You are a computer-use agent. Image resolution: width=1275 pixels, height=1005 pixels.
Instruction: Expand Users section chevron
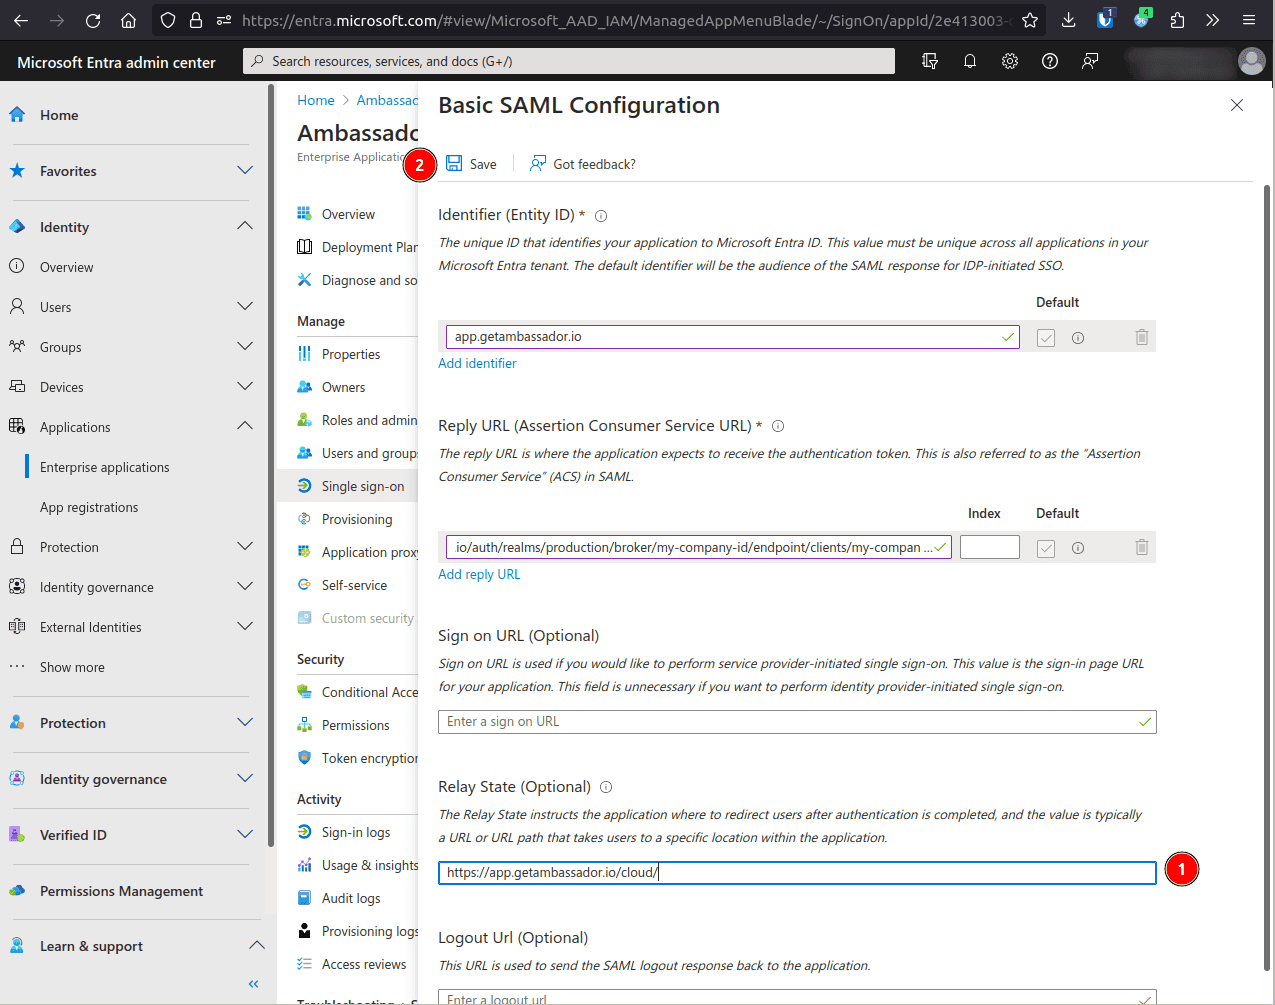(x=245, y=307)
